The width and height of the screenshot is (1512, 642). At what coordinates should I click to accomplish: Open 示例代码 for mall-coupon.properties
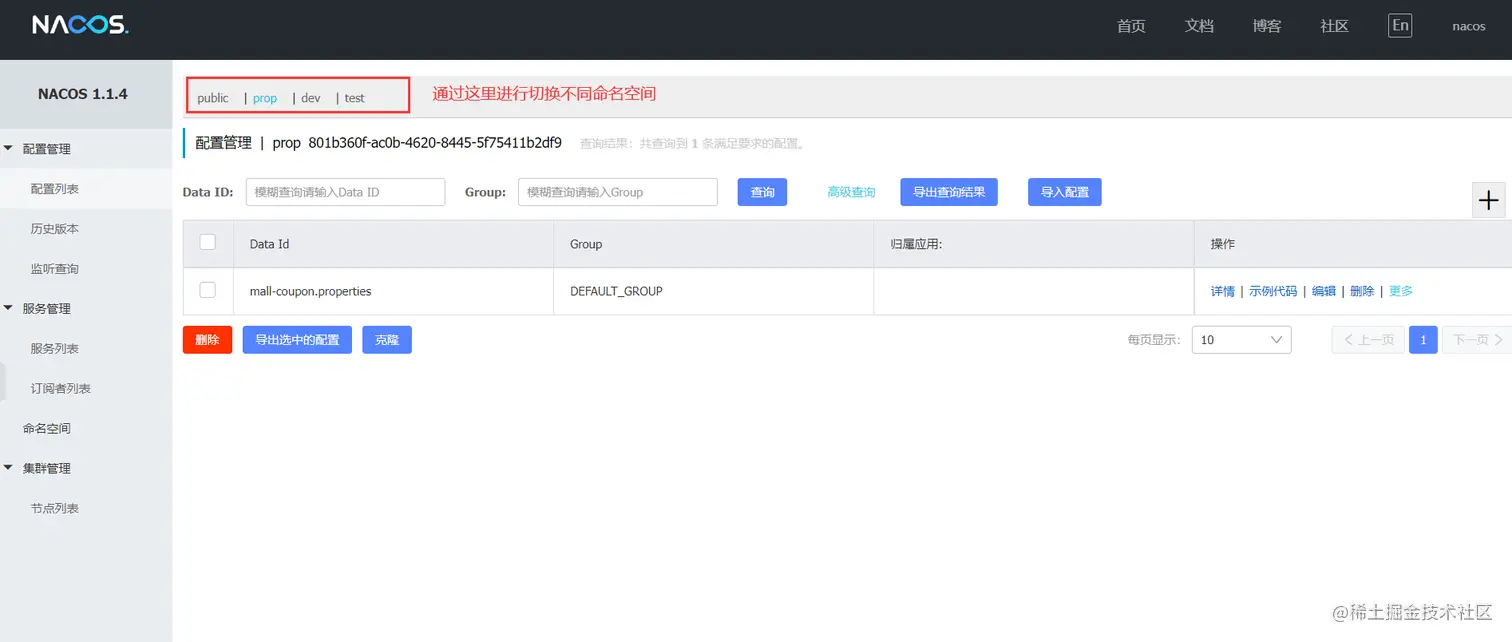(1273, 291)
